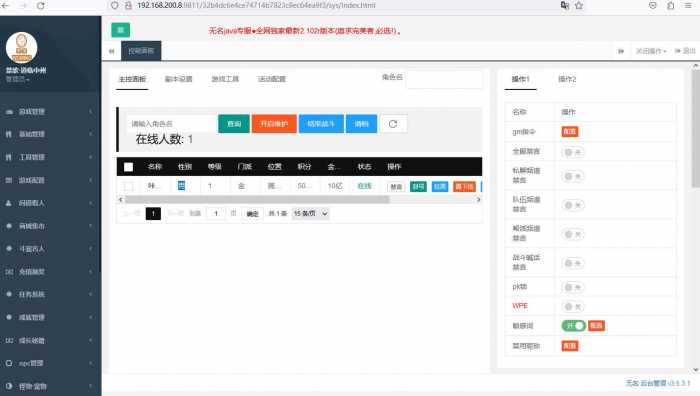Click the translate page icon in address bar
This screenshot has width=700, height=396.
[x=565, y=5]
